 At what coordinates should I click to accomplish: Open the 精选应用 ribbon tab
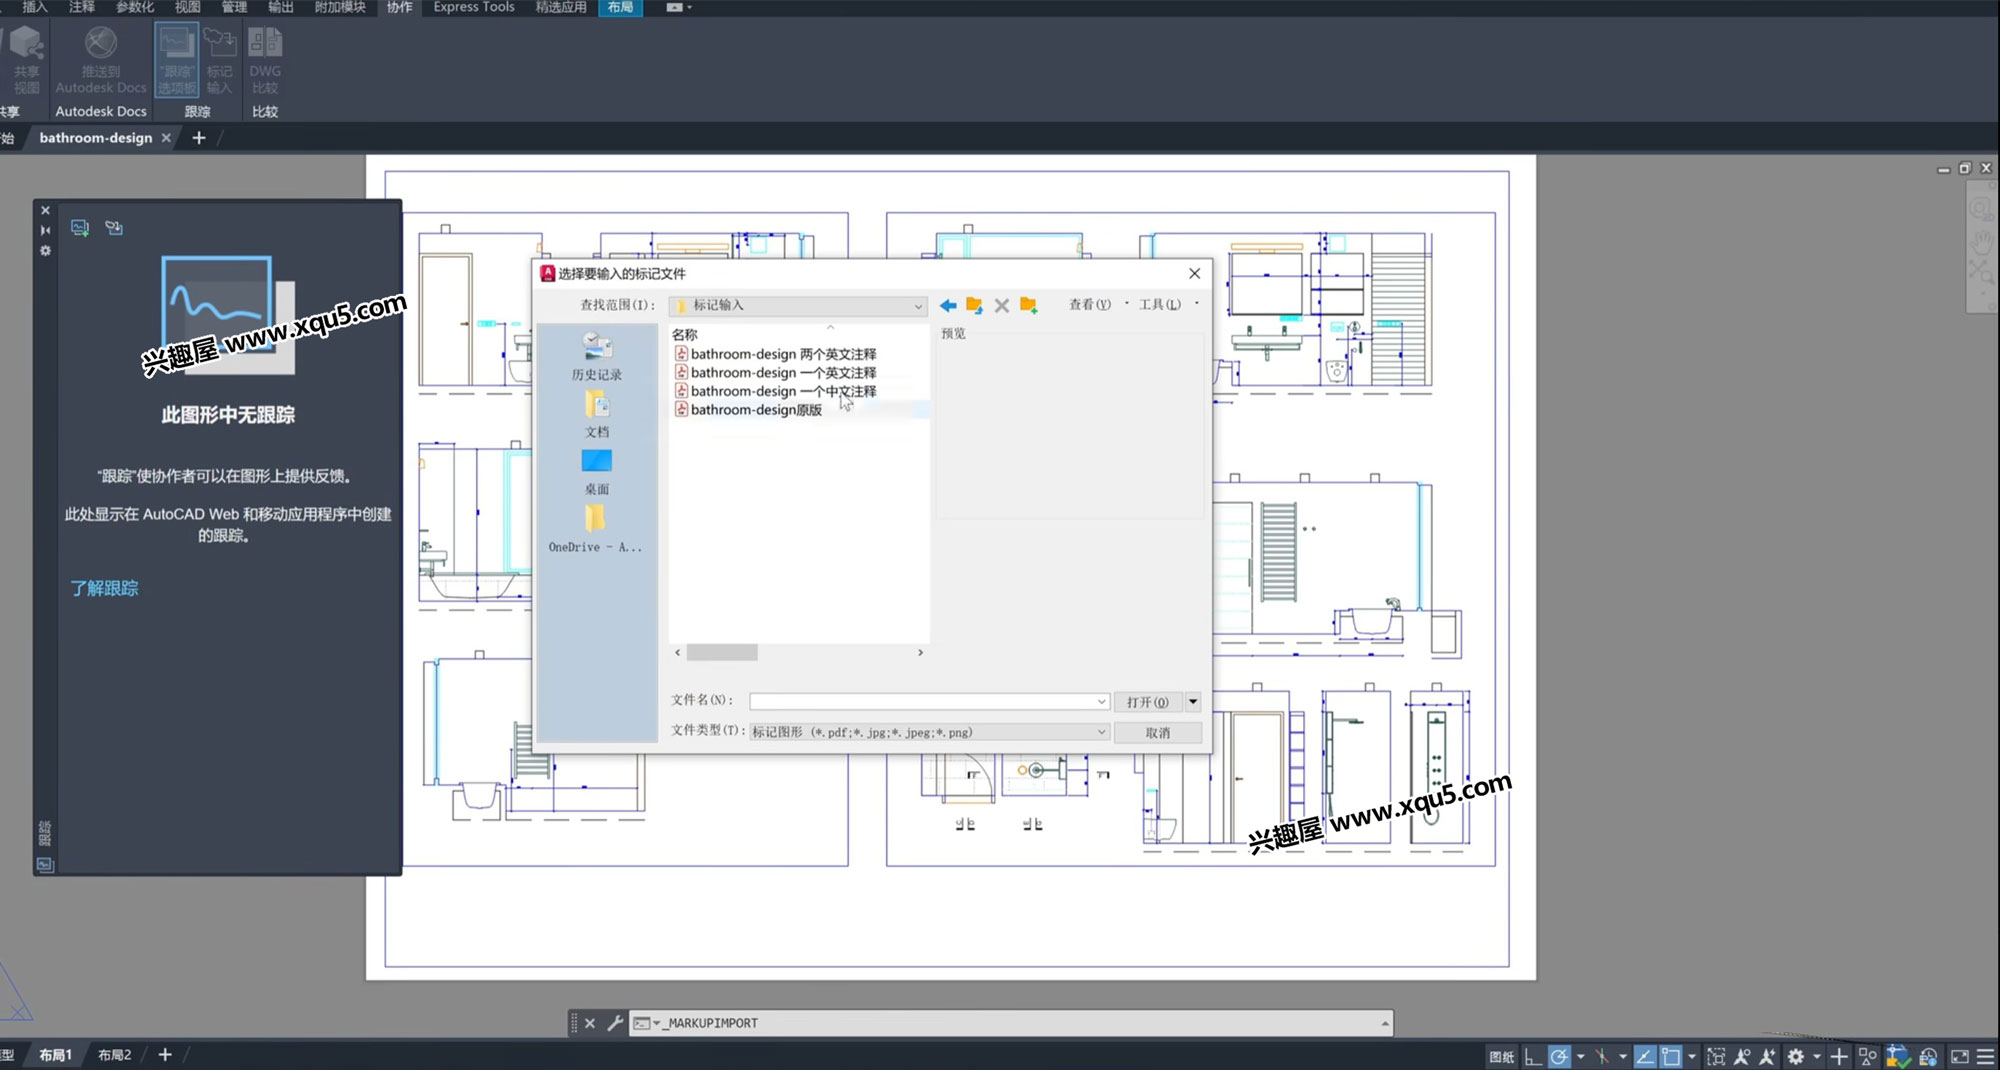(561, 7)
